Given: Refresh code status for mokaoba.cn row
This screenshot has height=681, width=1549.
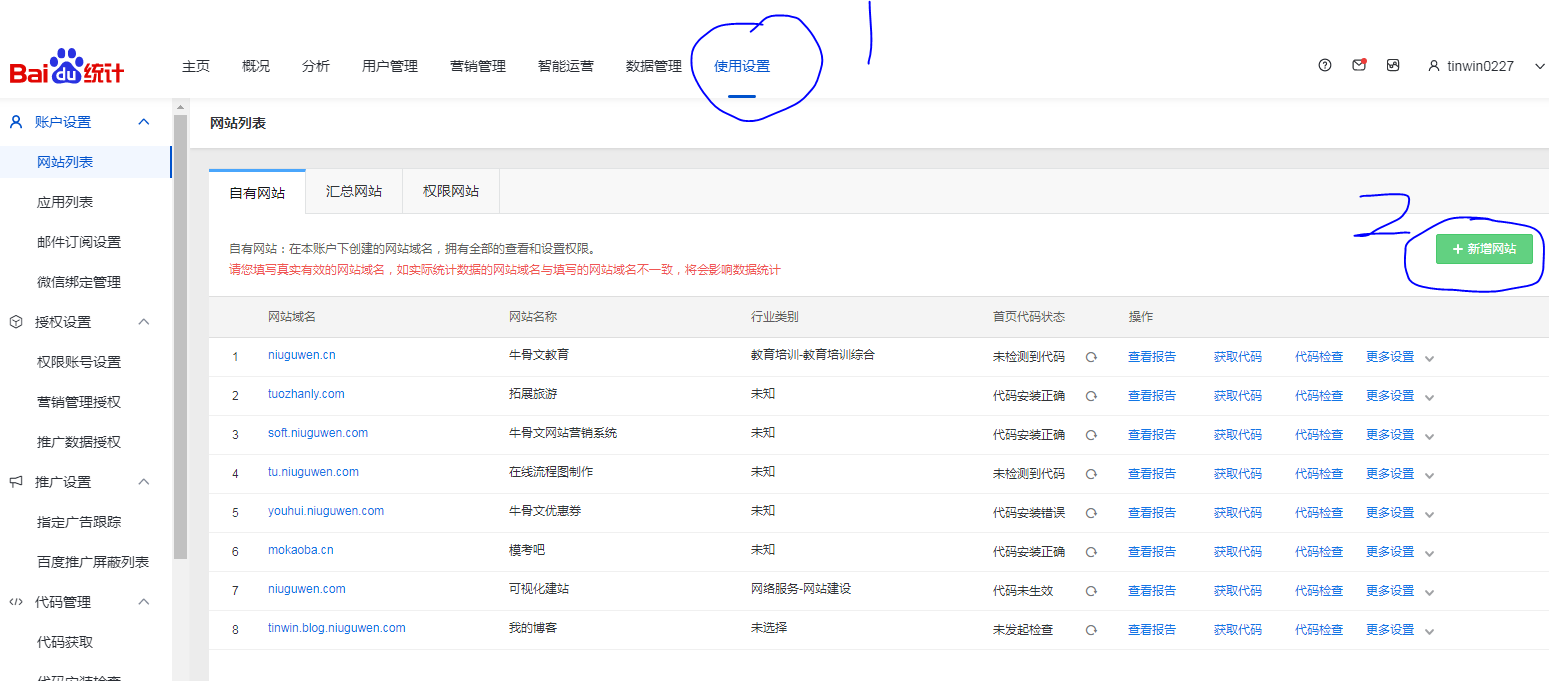Looking at the screenshot, I should (x=1091, y=552).
